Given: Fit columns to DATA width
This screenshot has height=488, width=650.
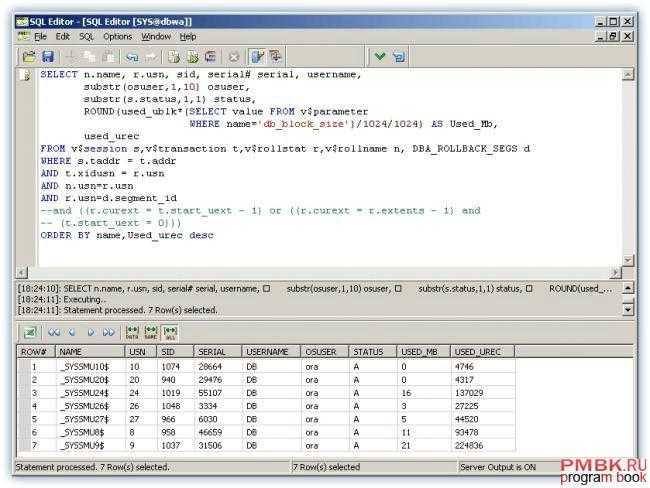Looking at the screenshot, I should (x=132, y=332).
